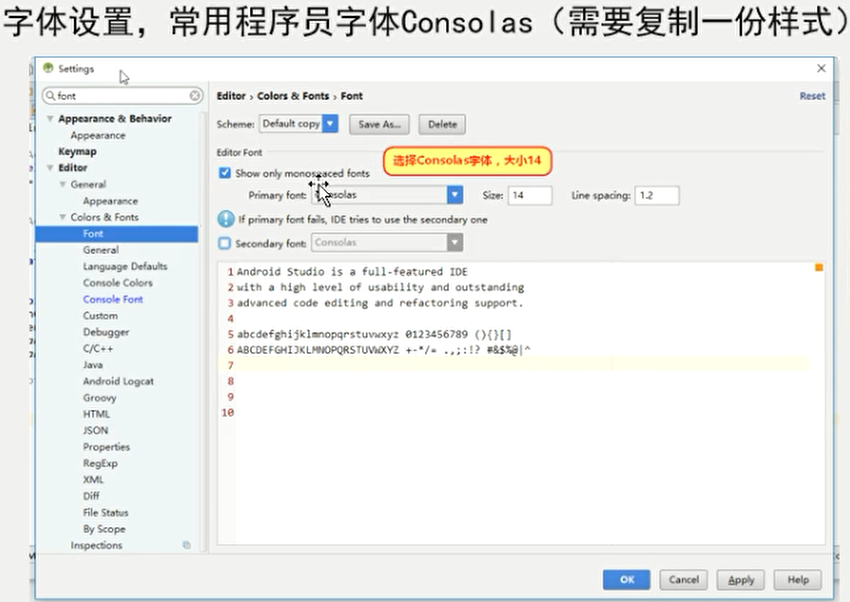Image resolution: width=850 pixels, height=602 pixels.
Task: Open Inspections settings
Action: pyautogui.click(x=96, y=545)
